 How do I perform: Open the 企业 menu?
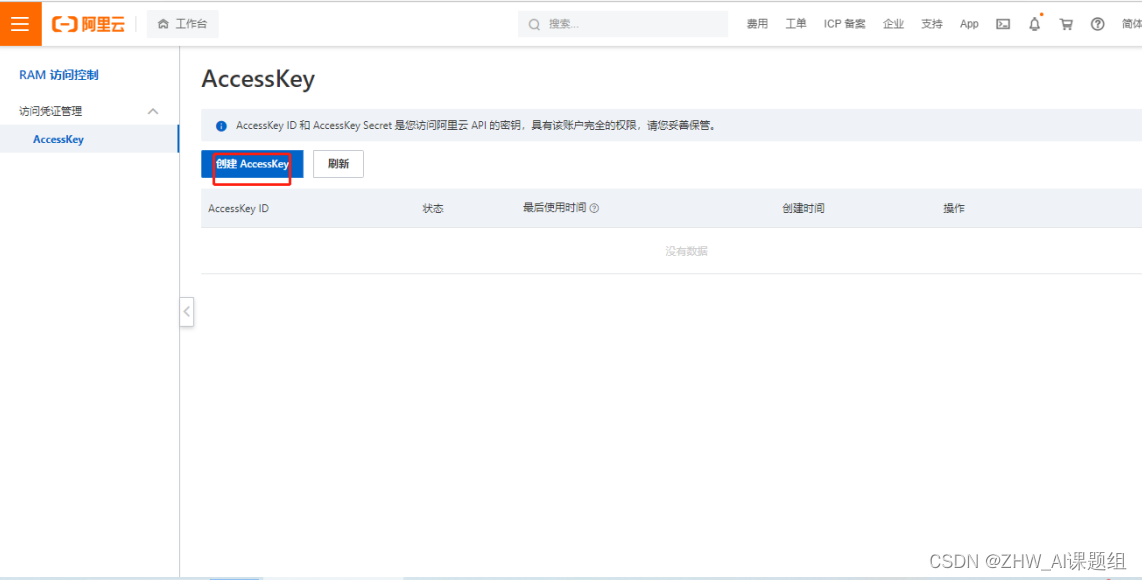point(894,24)
